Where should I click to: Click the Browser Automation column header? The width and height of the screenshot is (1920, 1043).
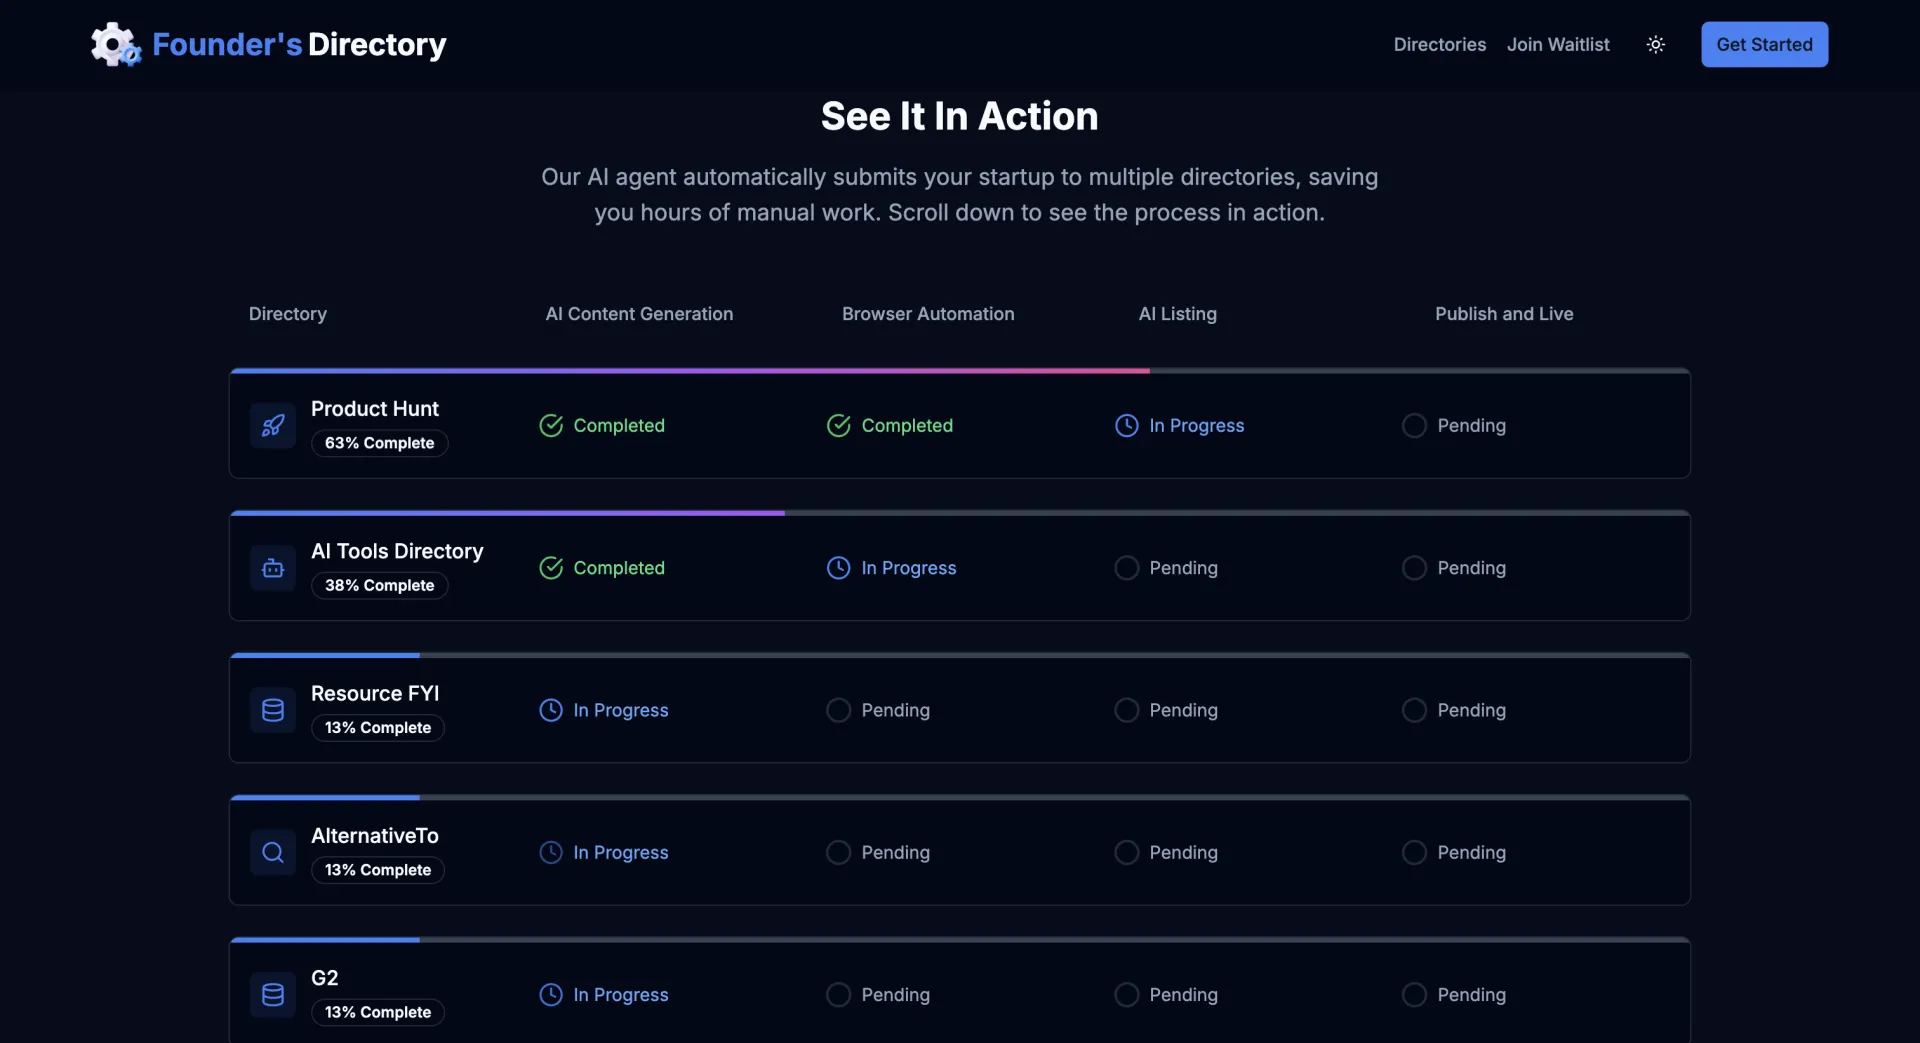coord(927,314)
